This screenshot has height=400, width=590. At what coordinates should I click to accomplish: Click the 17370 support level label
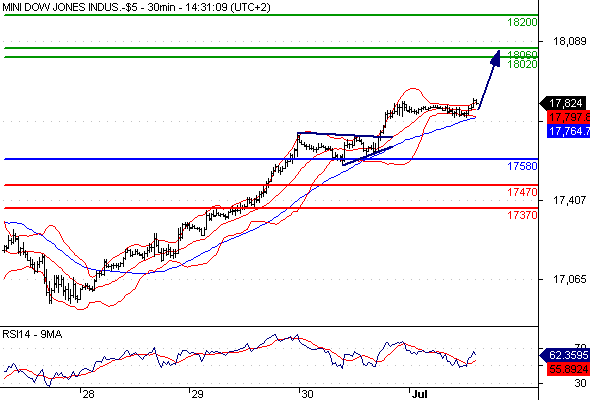click(x=522, y=215)
